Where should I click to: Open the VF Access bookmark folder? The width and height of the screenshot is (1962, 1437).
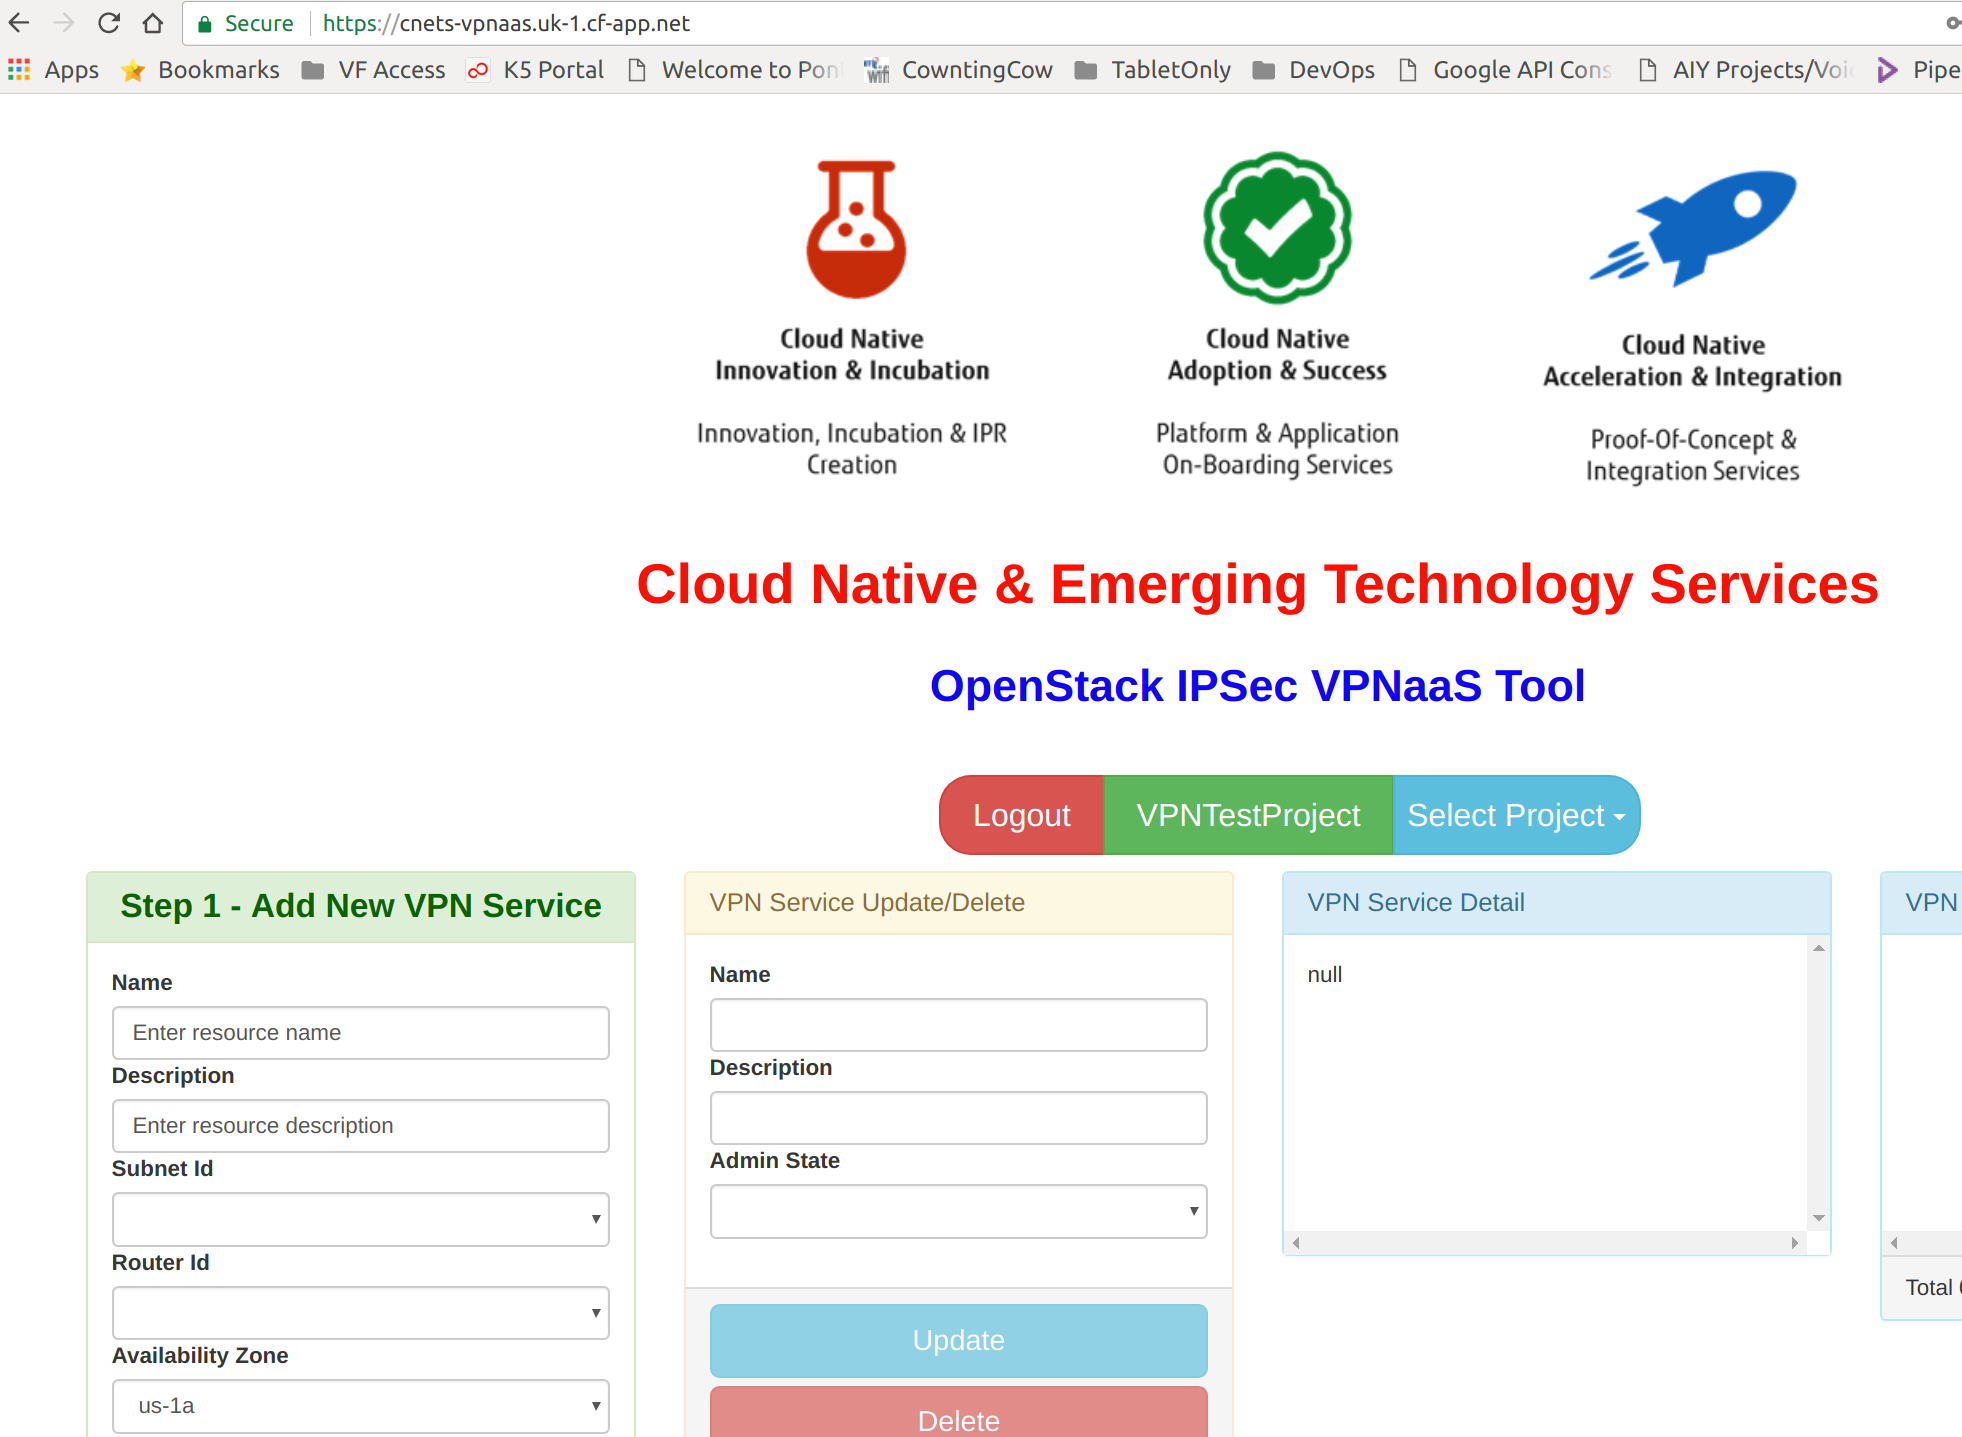click(x=374, y=70)
